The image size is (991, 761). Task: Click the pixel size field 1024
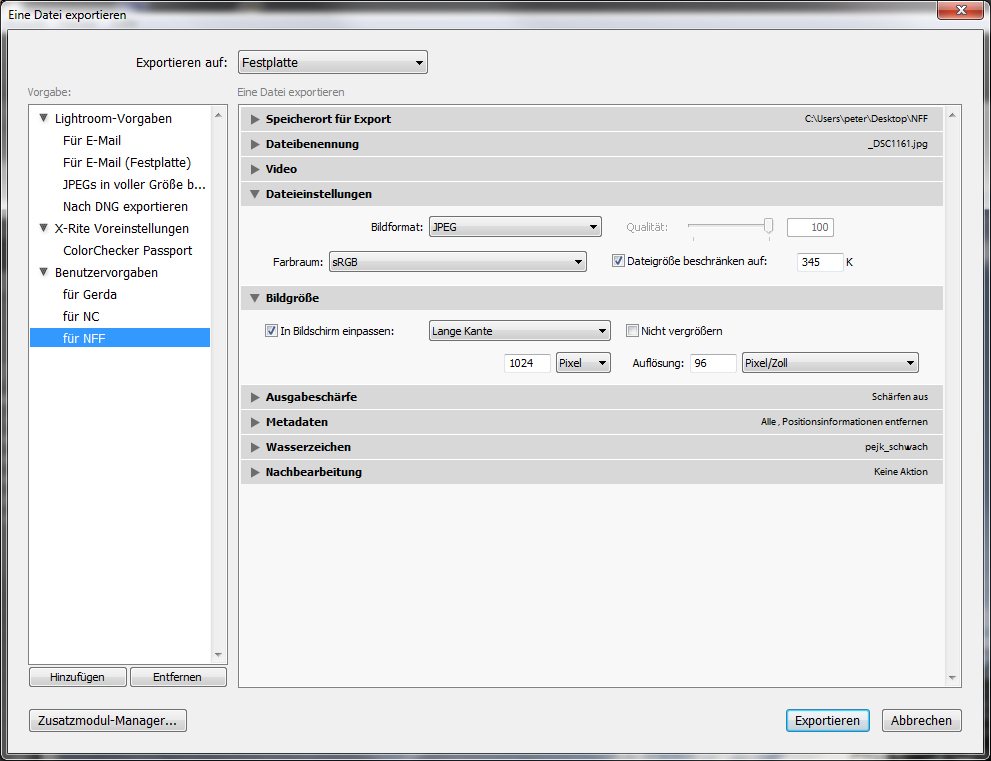point(527,363)
